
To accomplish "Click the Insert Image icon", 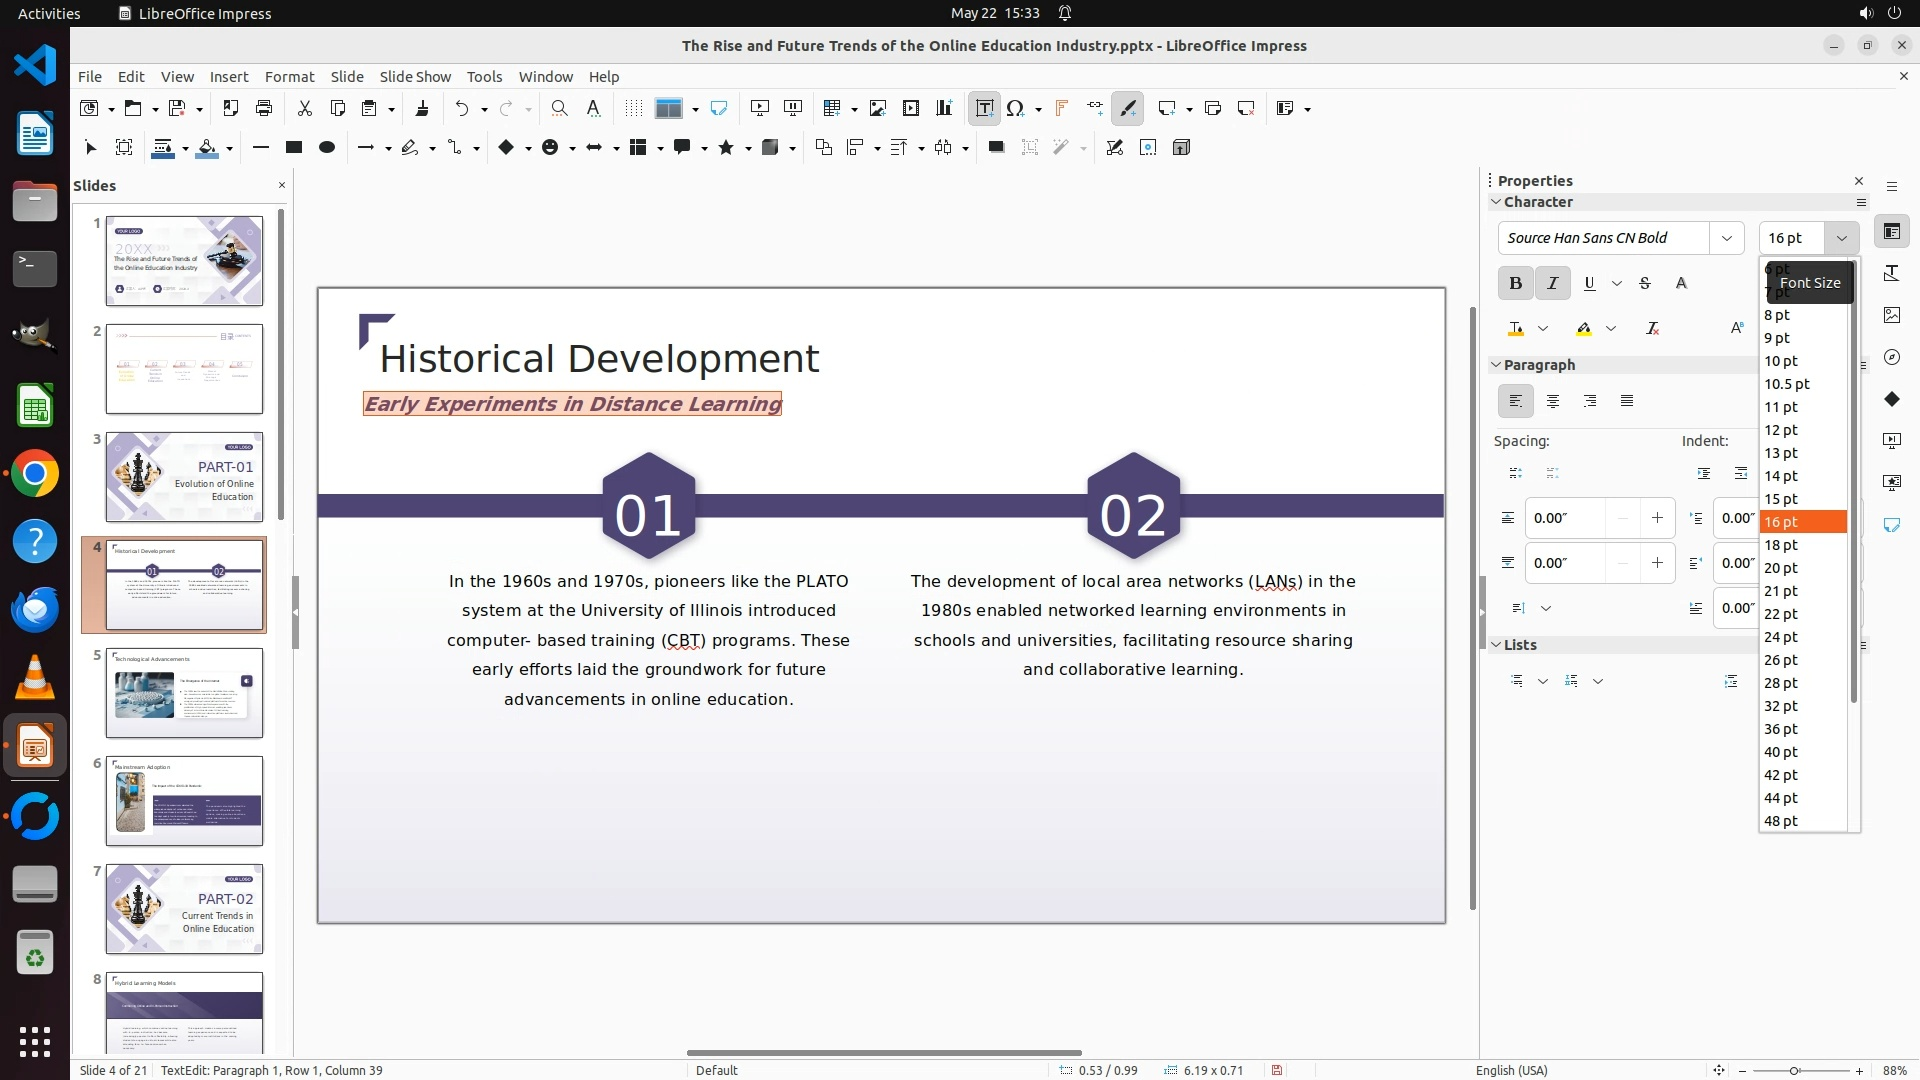I will tap(878, 108).
